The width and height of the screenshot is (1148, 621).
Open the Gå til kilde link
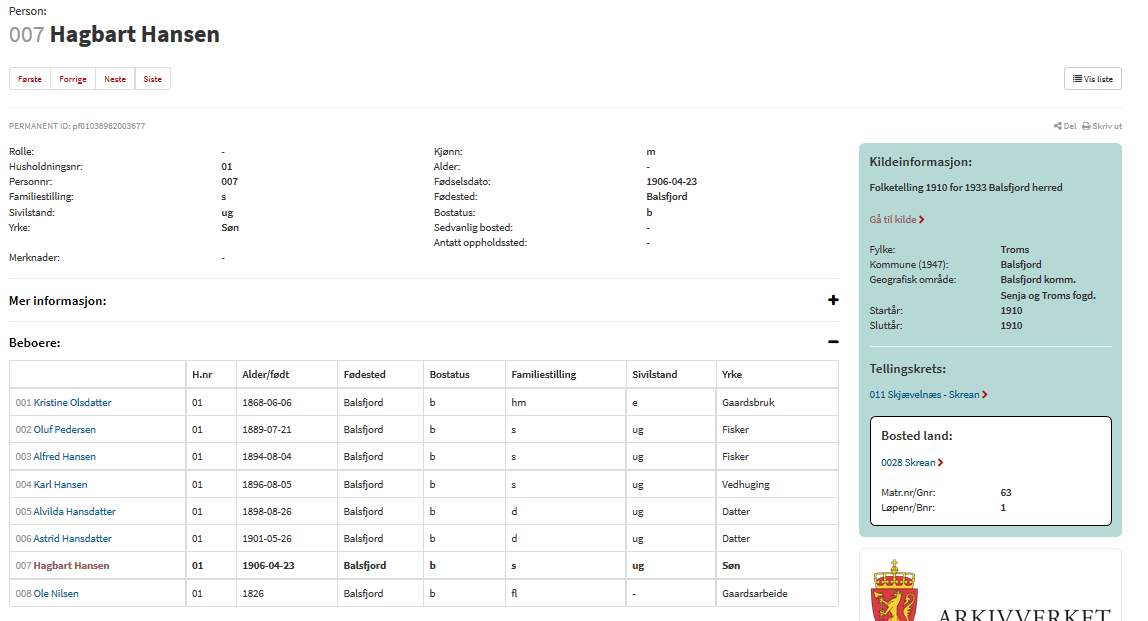click(897, 219)
